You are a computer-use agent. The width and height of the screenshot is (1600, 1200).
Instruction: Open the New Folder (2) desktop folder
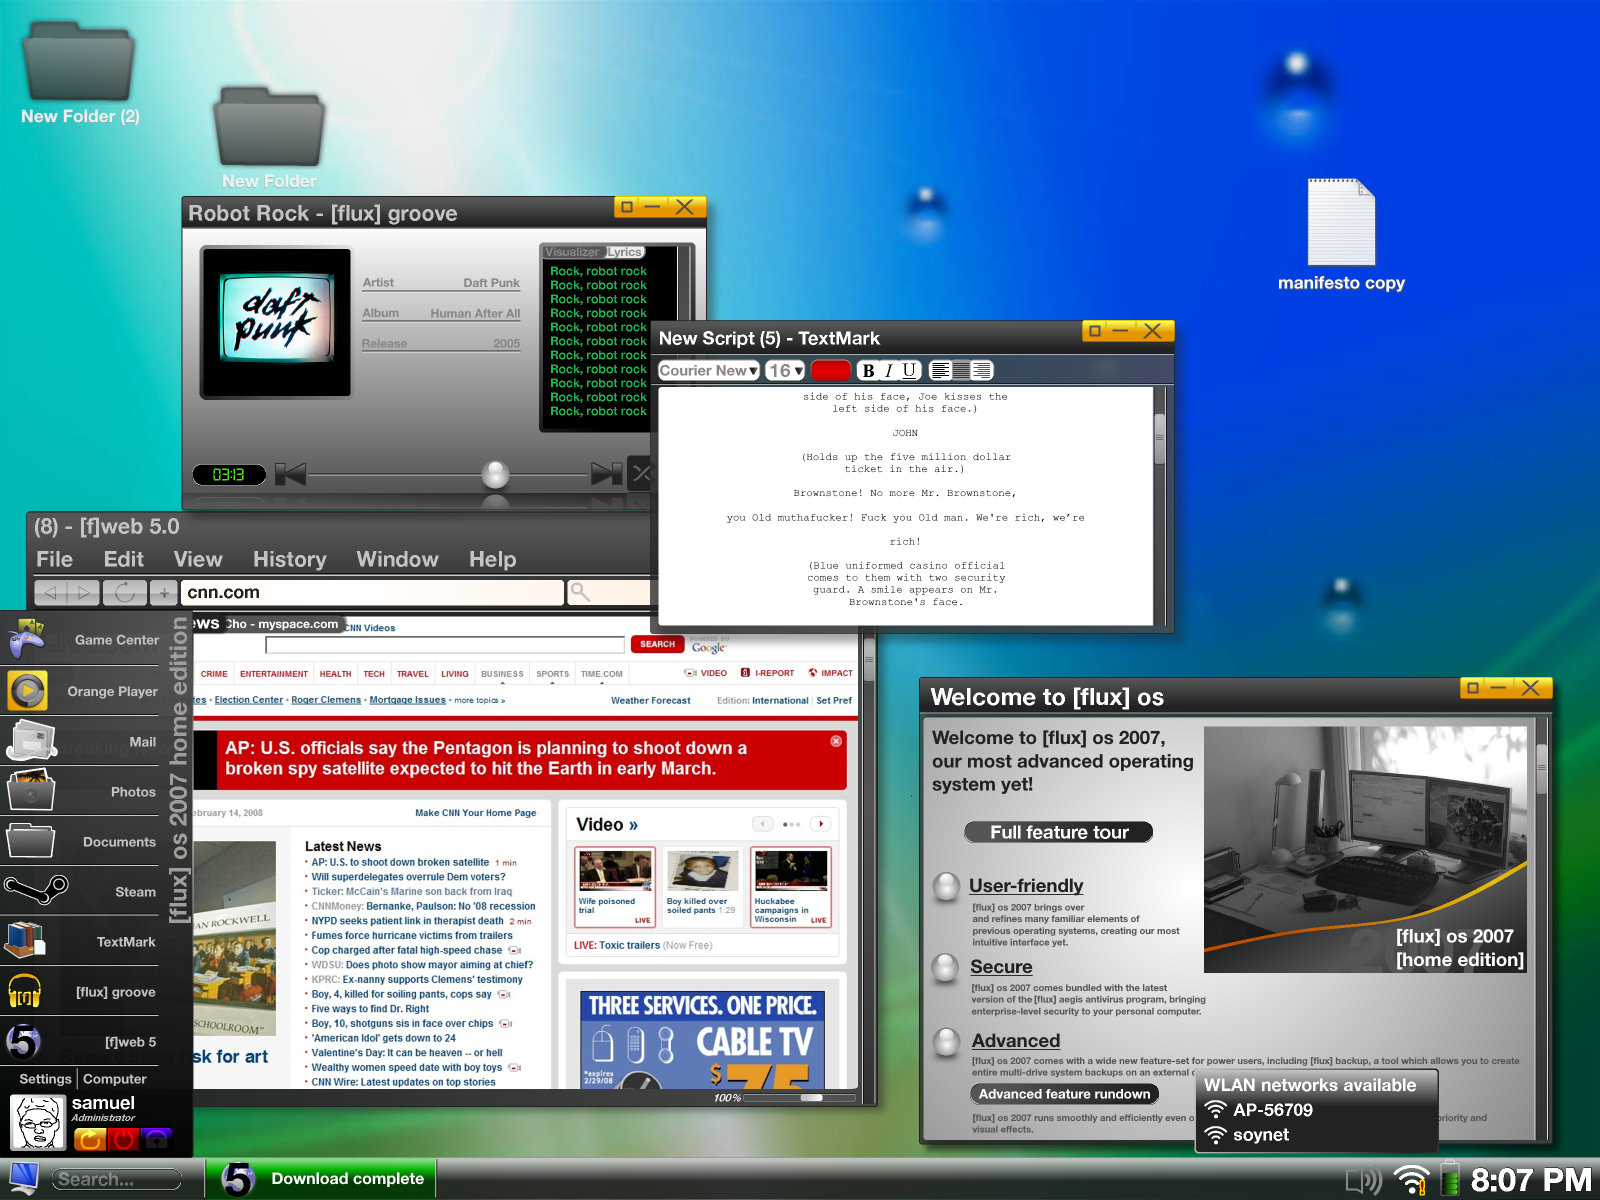(x=79, y=75)
